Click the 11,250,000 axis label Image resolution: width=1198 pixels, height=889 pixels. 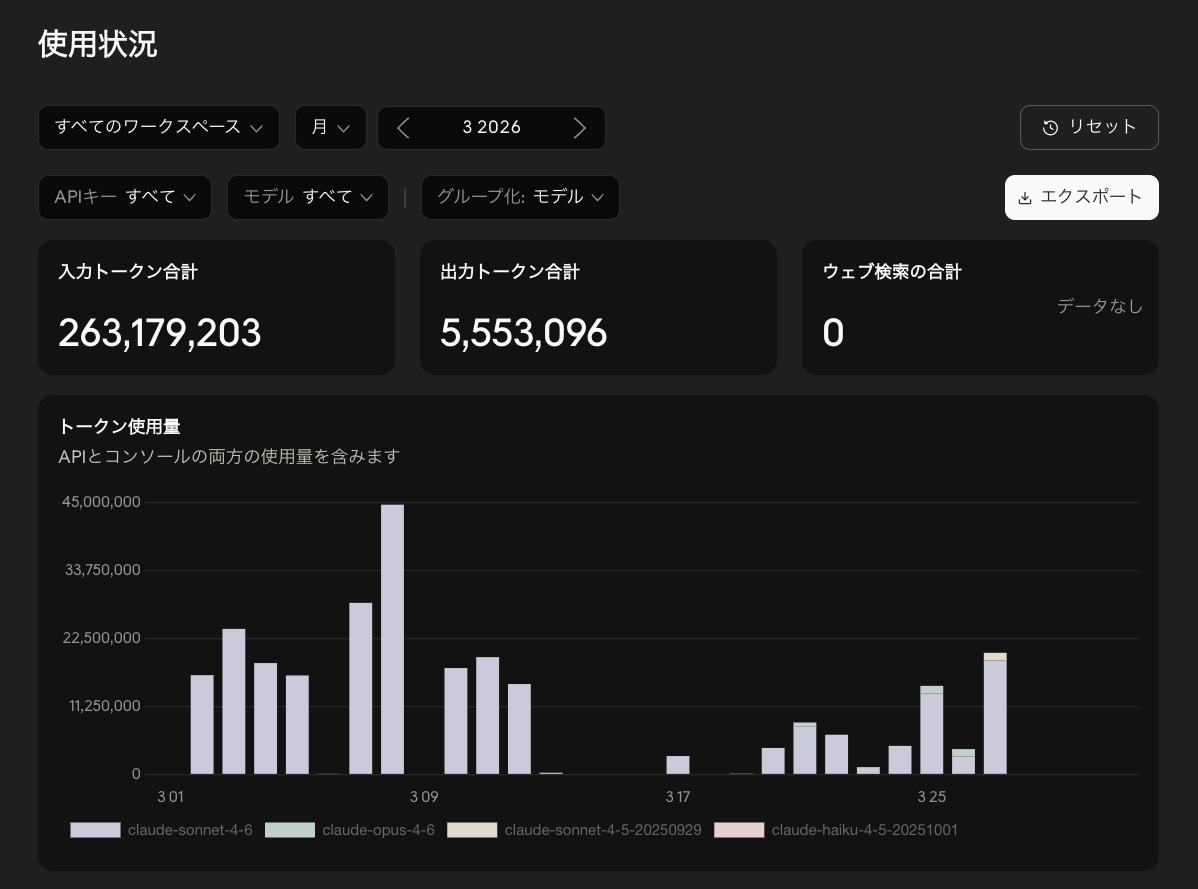pos(105,706)
